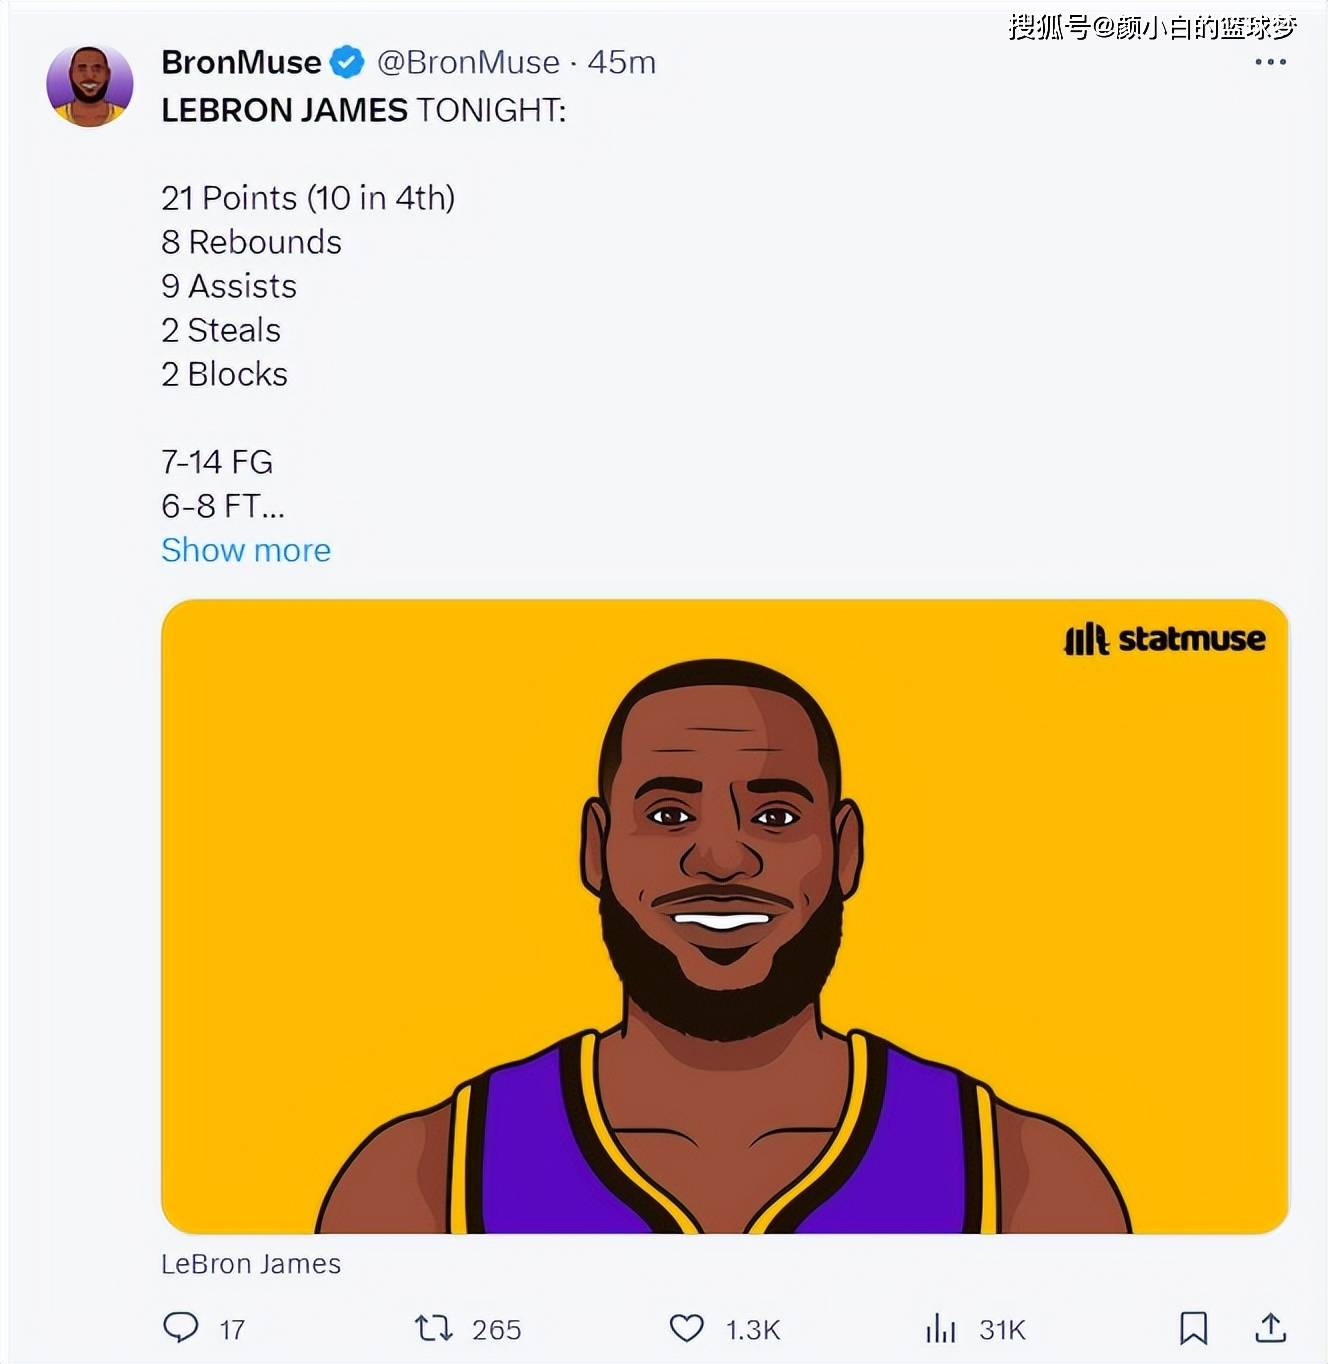The height and width of the screenshot is (1364, 1328).
Task: Repost using the retweet arrows icon
Action: (x=434, y=1328)
